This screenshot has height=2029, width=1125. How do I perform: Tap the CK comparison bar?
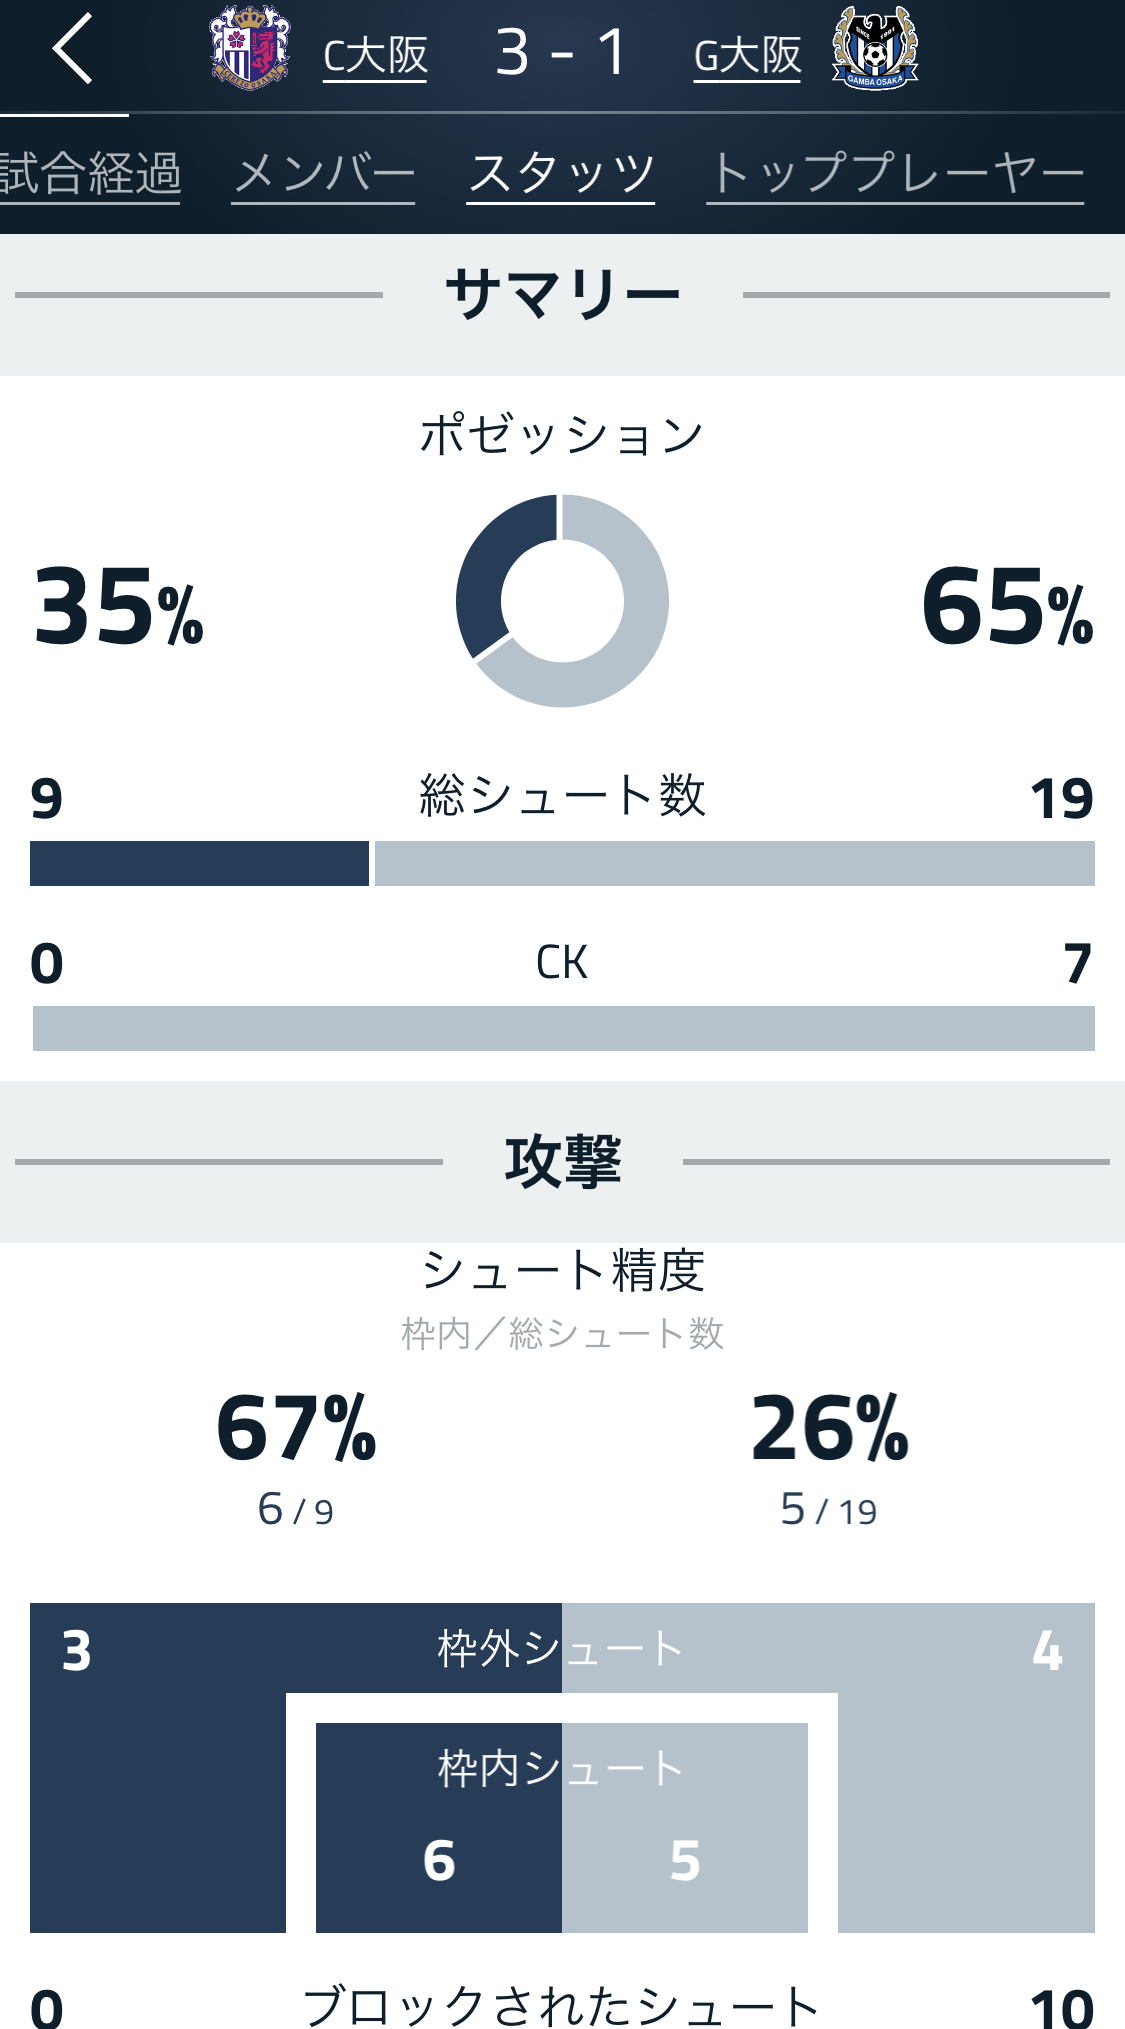(x=563, y=1028)
